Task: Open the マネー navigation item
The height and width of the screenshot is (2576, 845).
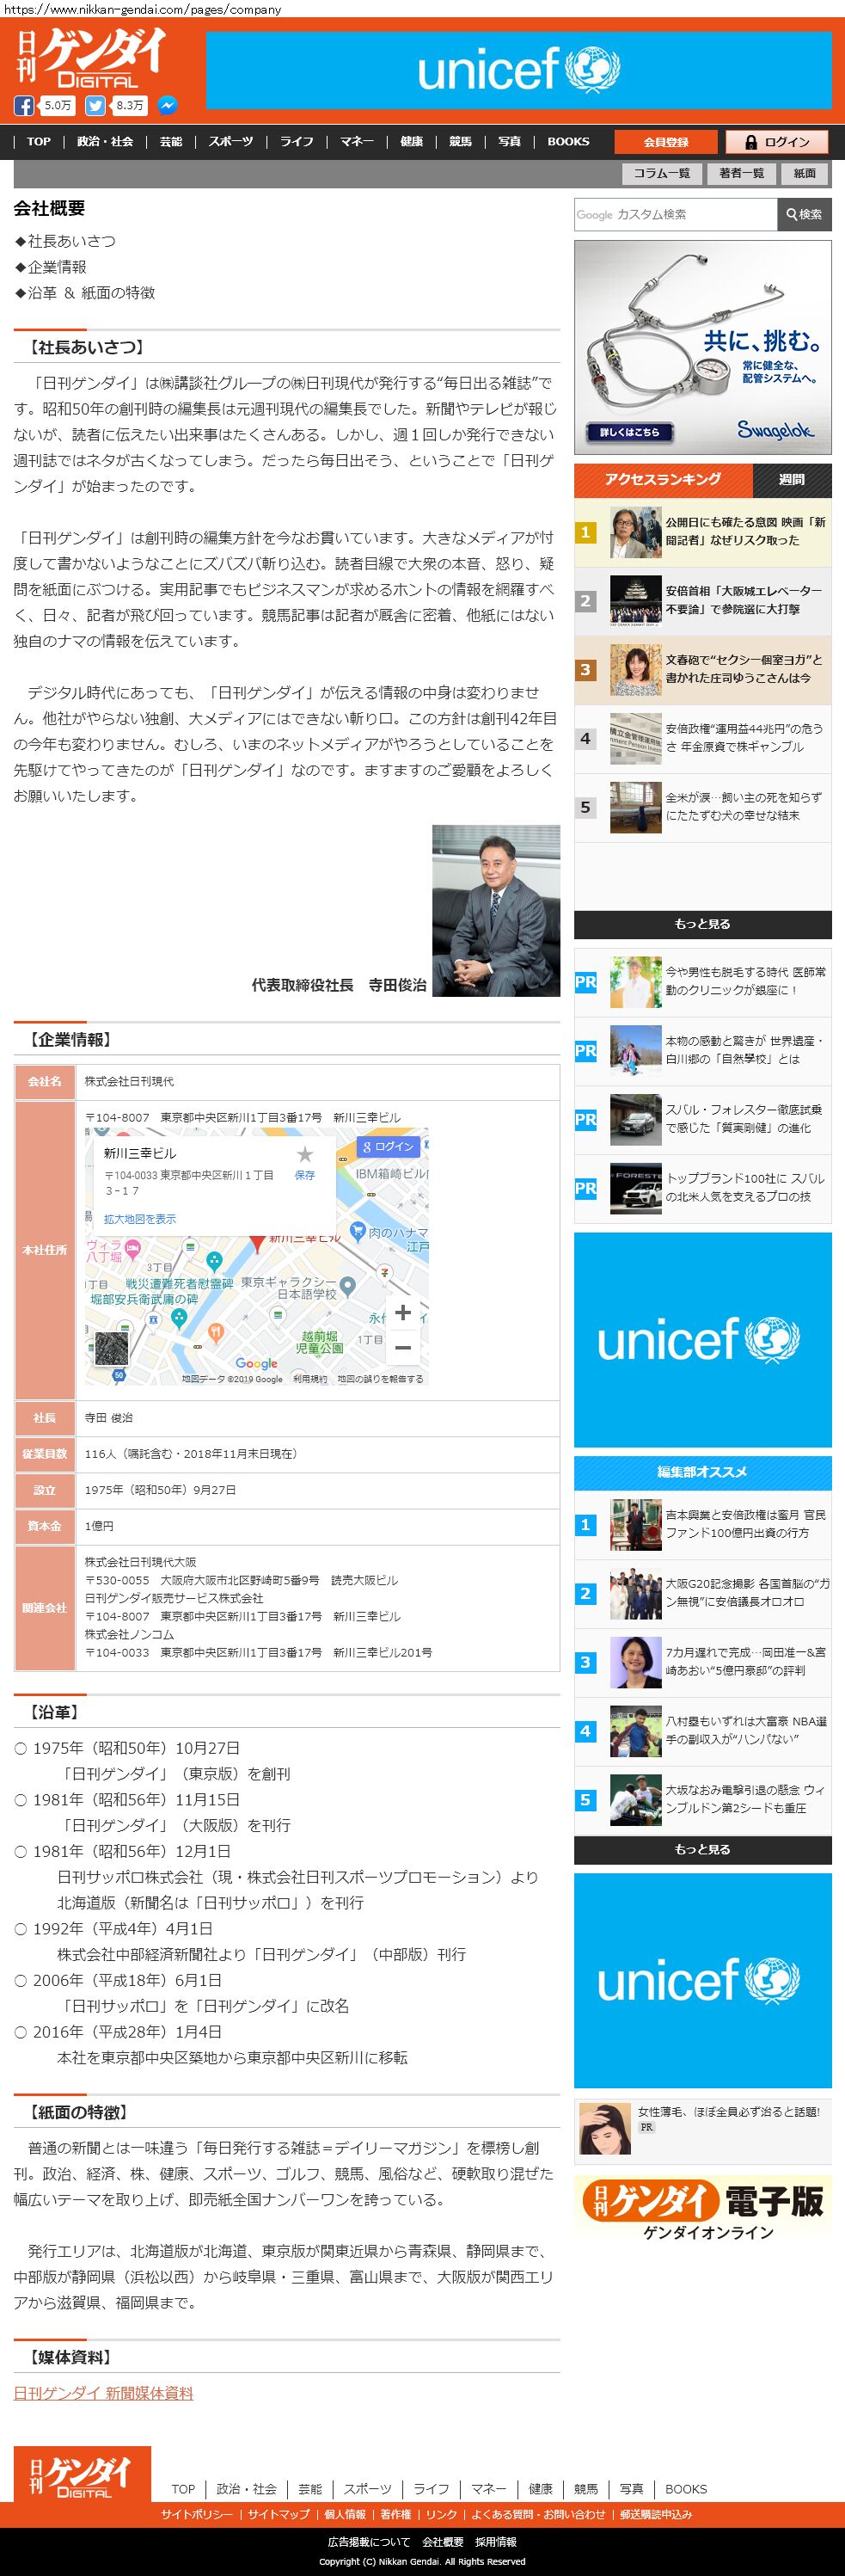Action: [x=357, y=142]
